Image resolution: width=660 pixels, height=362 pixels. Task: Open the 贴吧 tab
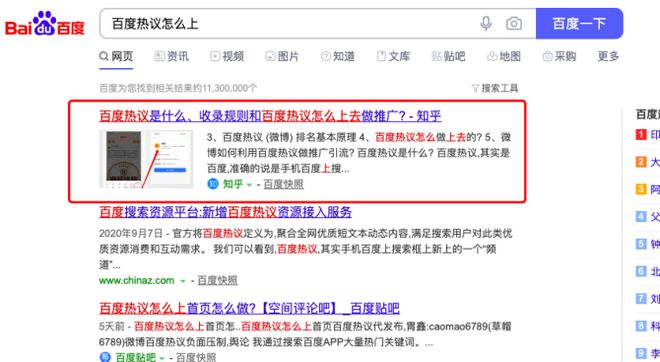coord(448,56)
